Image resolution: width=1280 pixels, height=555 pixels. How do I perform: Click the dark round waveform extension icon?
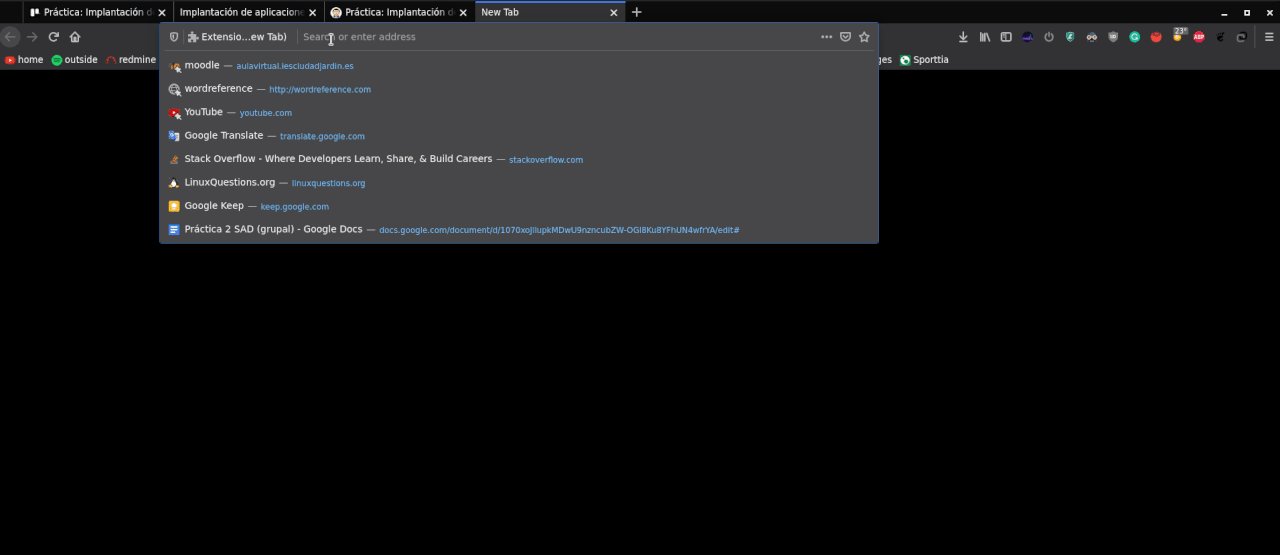1027,37
